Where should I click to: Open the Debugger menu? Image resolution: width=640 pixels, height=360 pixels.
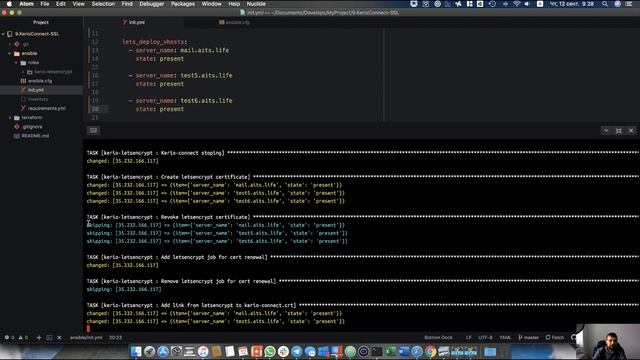click(151, 4)
